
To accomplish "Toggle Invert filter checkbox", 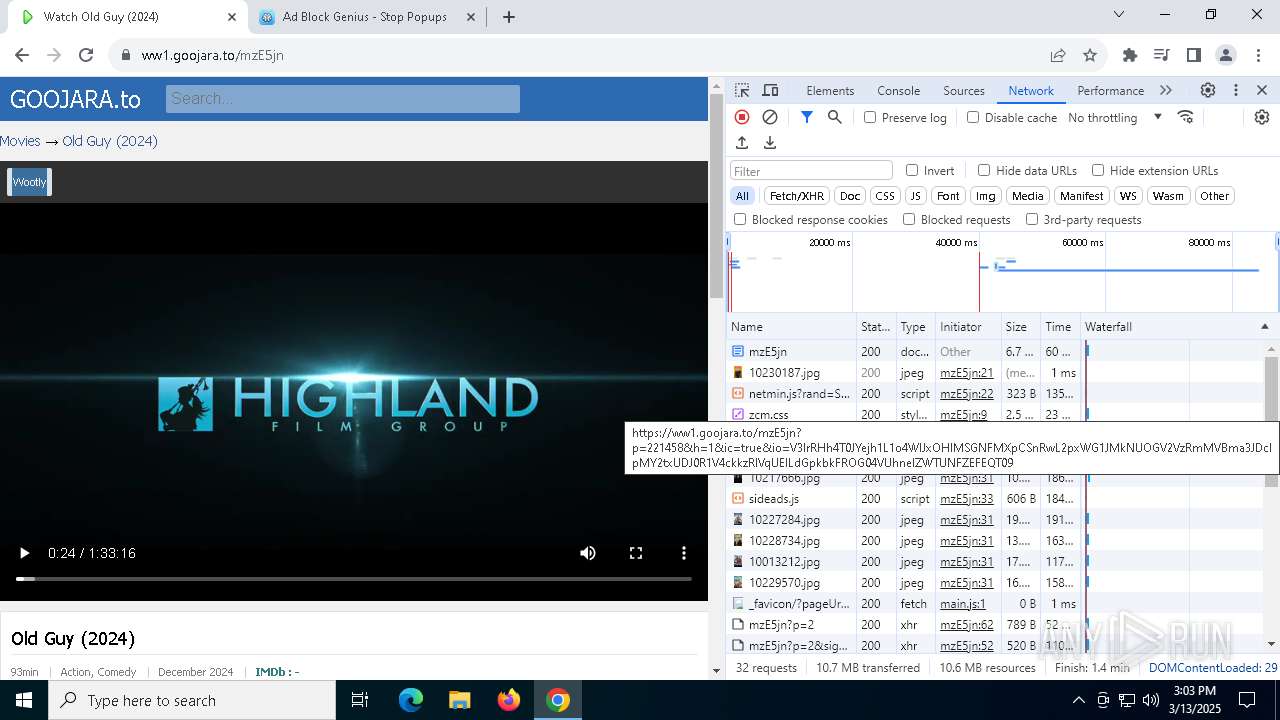I will (x=912, y=170).
